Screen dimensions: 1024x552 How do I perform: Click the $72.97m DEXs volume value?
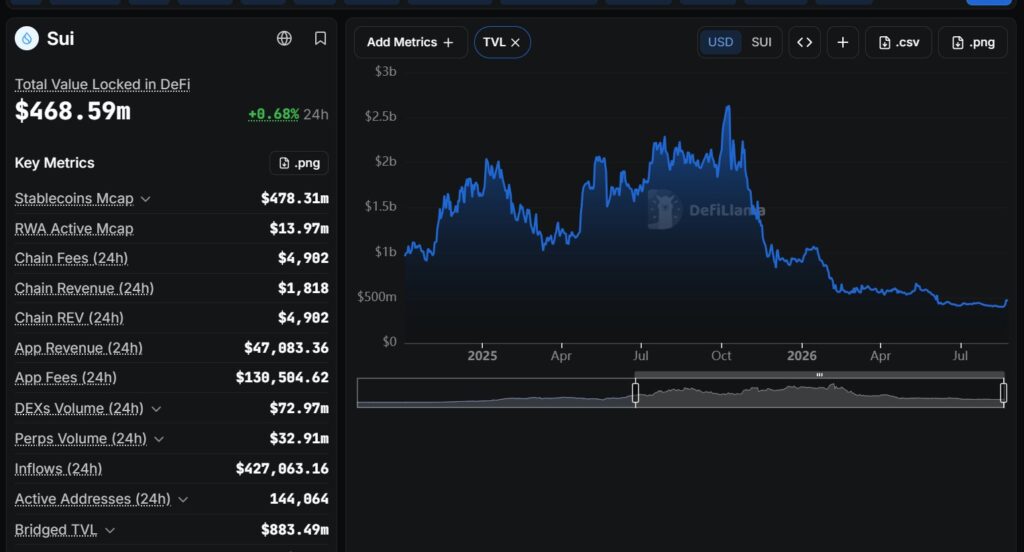click(299, 408)
